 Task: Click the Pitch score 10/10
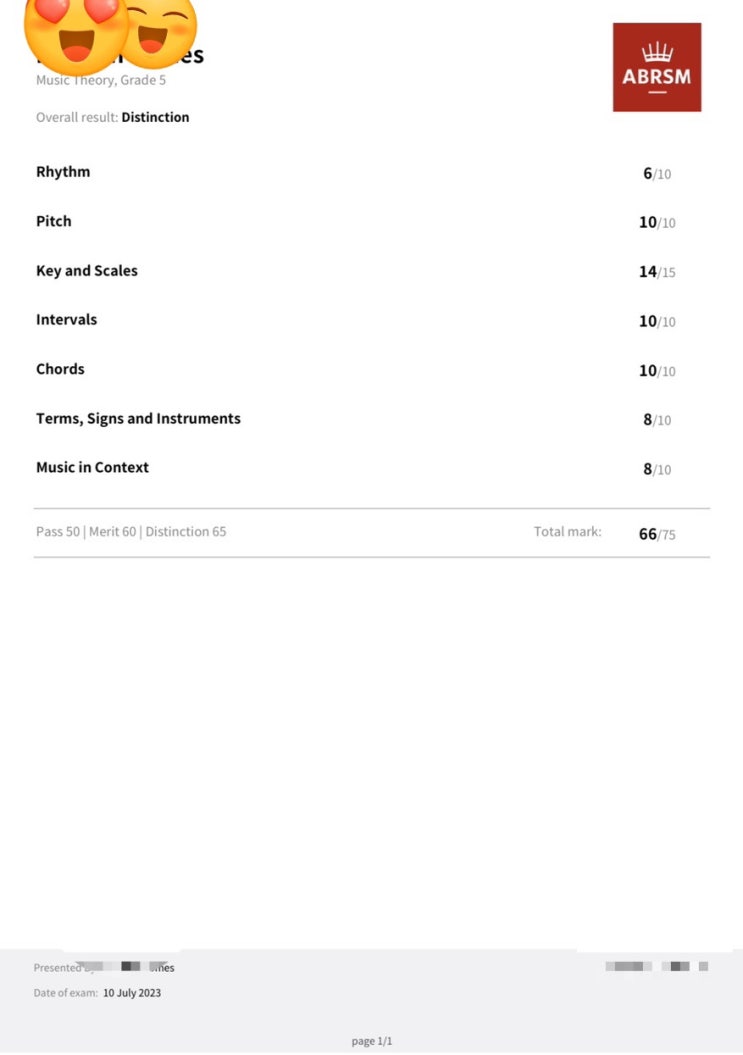click(657, 223)
